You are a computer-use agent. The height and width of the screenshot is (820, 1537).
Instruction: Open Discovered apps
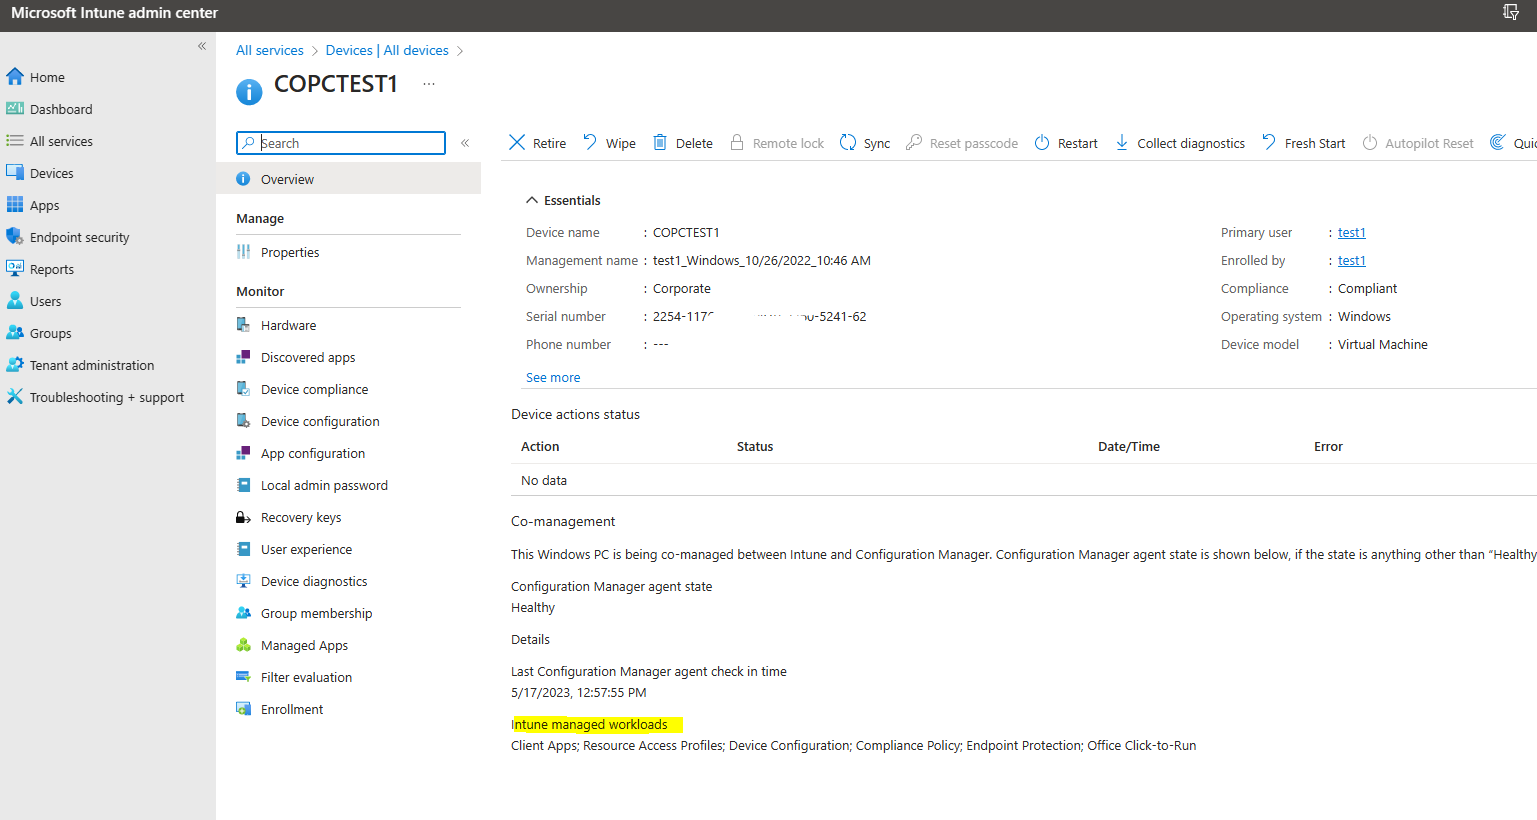click(x=308, y=357)
